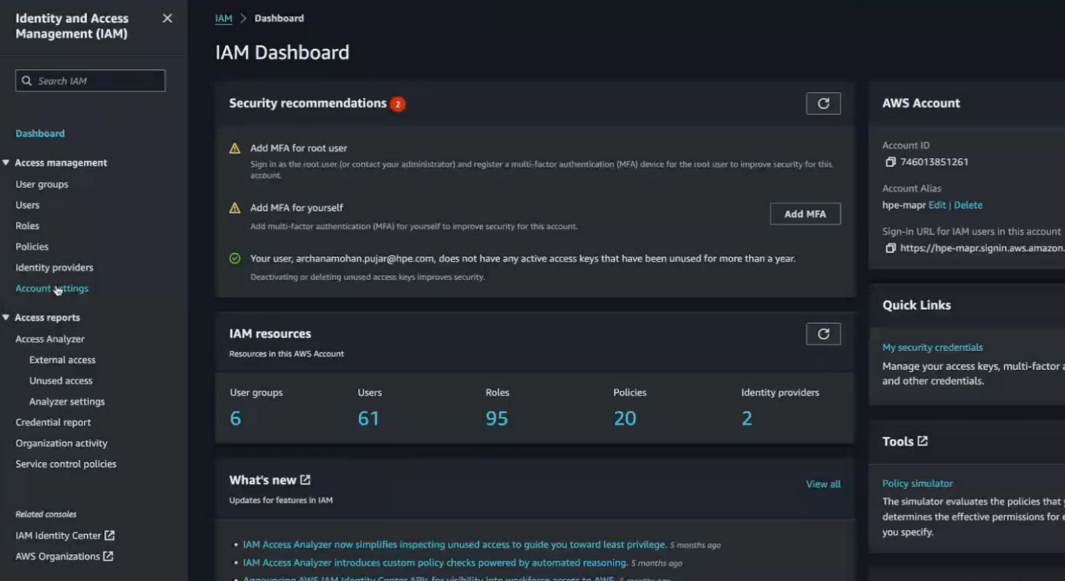Collapse the Access reports section
The height and width of the screenshot is (581, 1065).
[6, 317]
